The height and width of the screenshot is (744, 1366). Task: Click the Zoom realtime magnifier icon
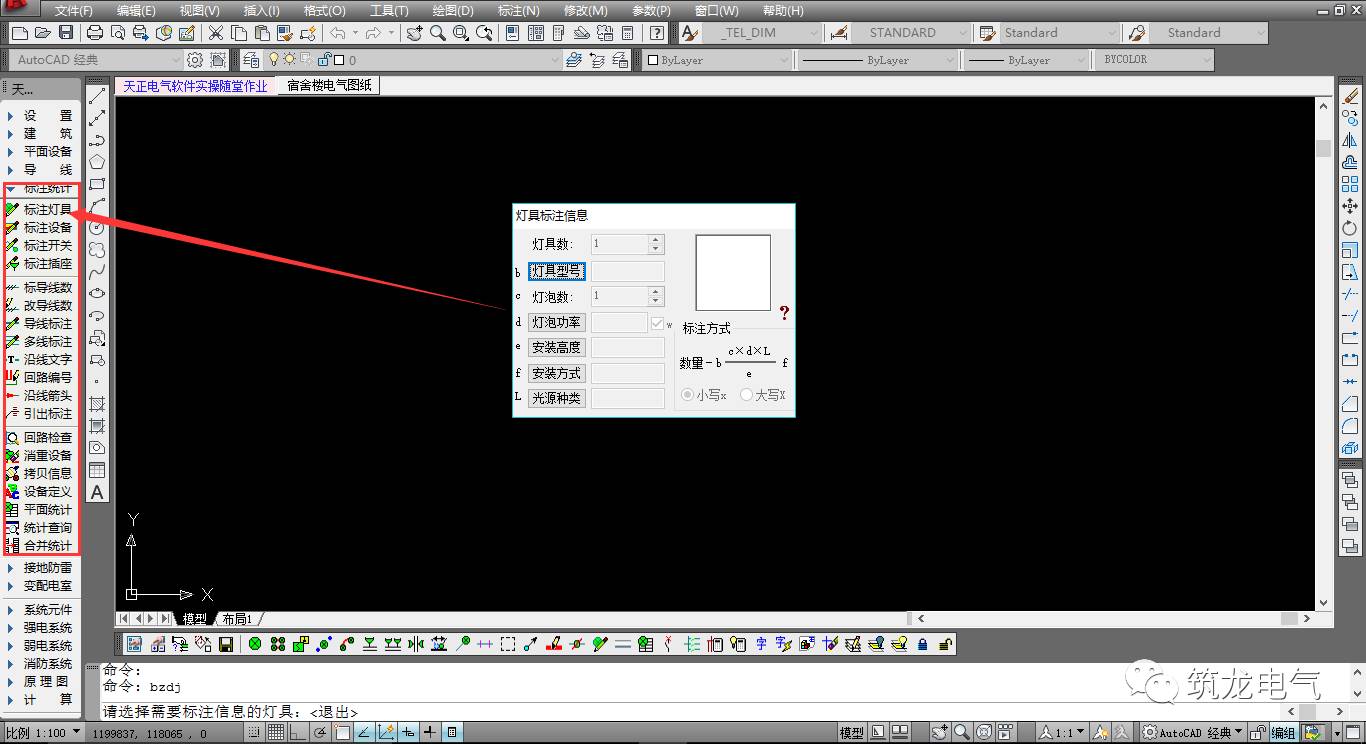[x=437, y=33]
